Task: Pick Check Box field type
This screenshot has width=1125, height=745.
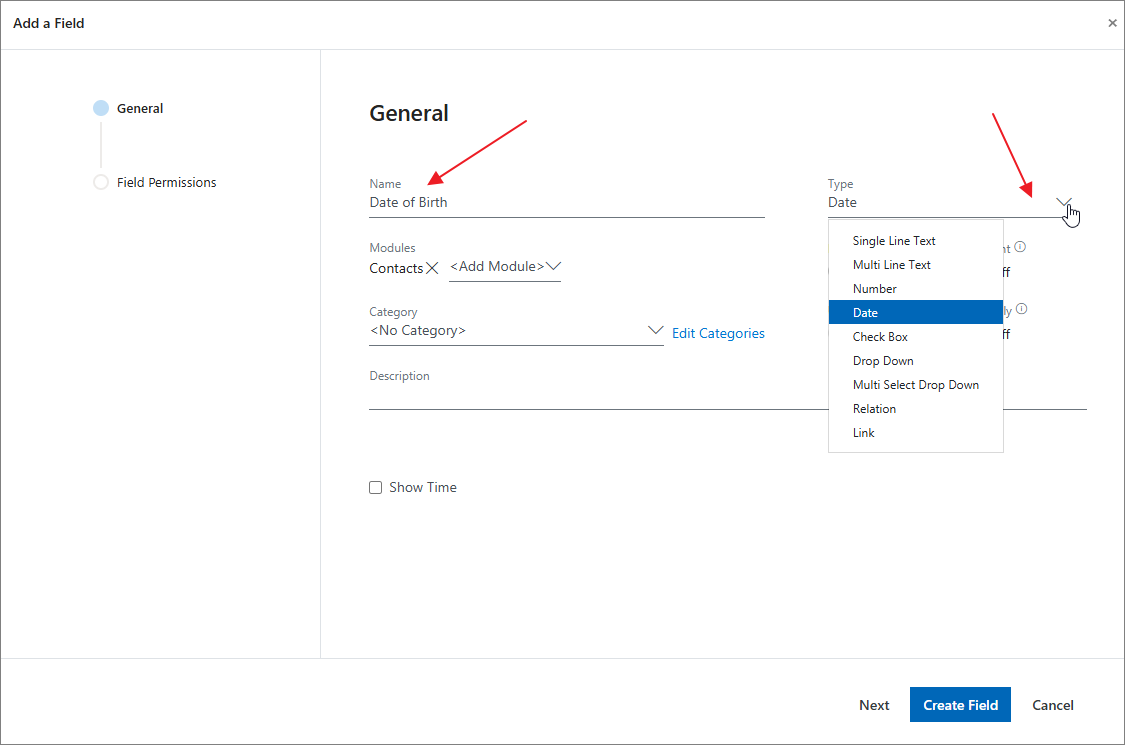Action: coord(880,337)
